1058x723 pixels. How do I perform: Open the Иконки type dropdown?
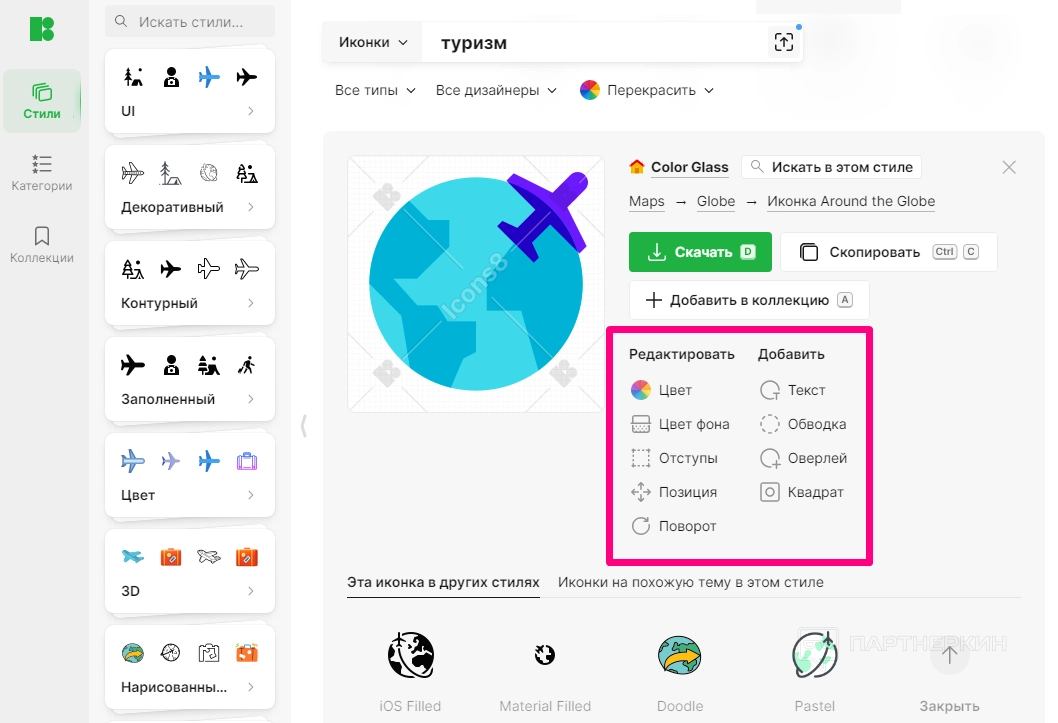[x=372, y=42]
